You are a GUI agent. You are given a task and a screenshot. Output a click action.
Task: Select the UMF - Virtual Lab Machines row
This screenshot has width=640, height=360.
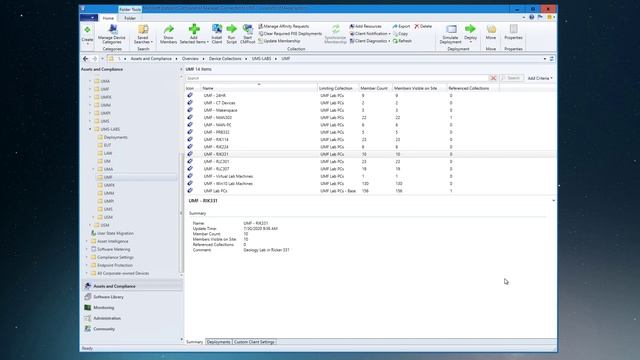[370, 176]
